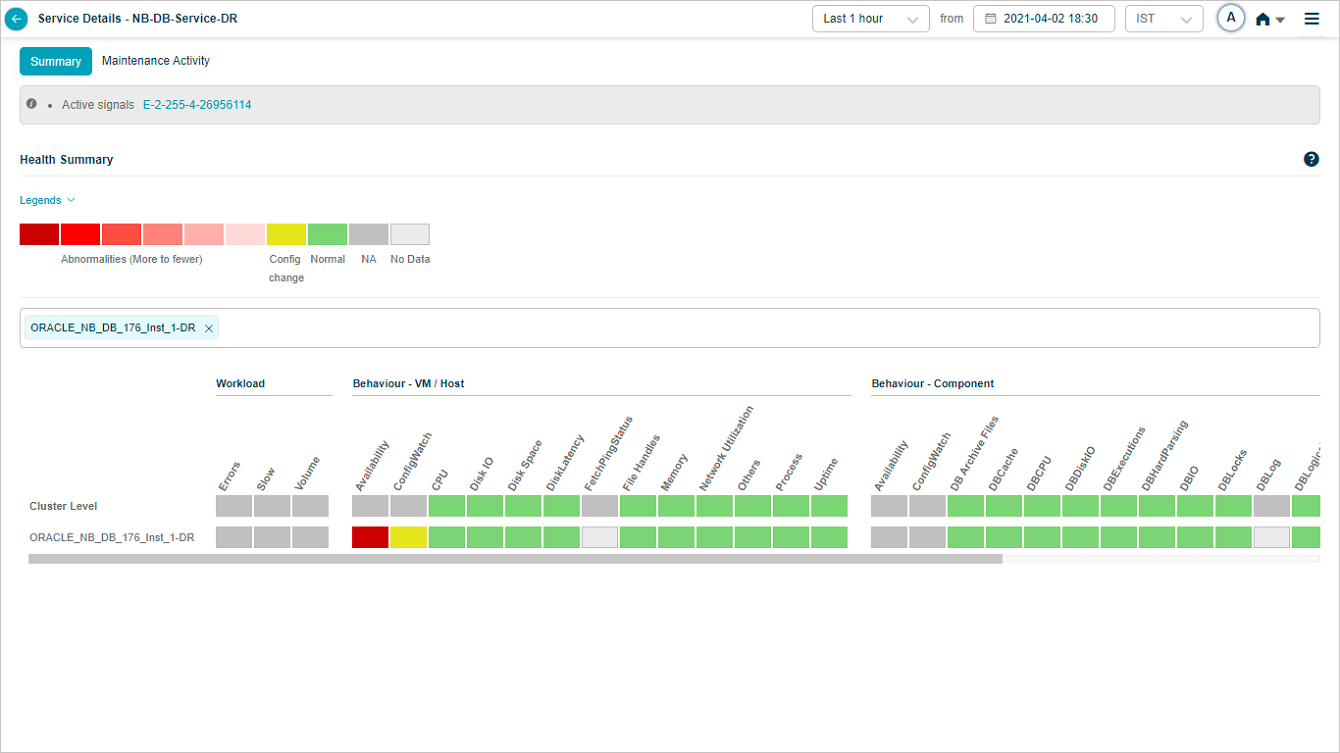Click the info icon beside Active signals
Screen dimensions: 1340x753
click(32, 104)
